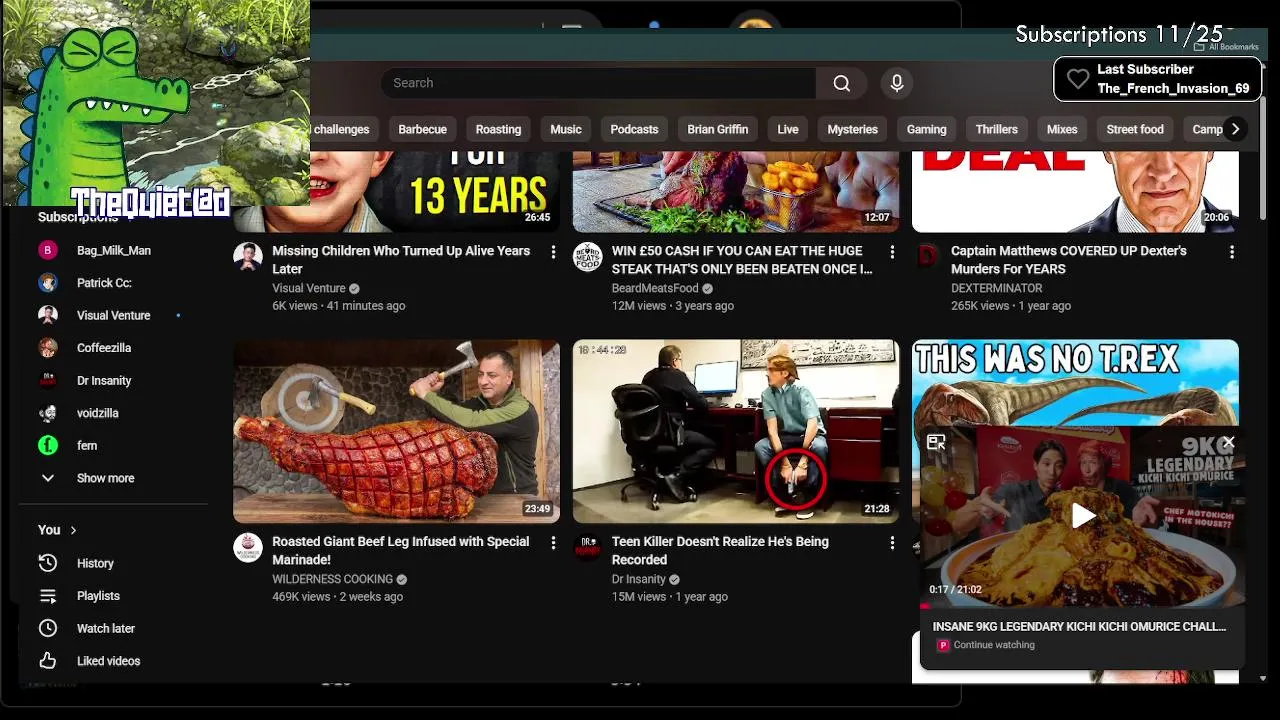
Task: Open options menu for Missing Children video
Action: (x=553, y=253)
